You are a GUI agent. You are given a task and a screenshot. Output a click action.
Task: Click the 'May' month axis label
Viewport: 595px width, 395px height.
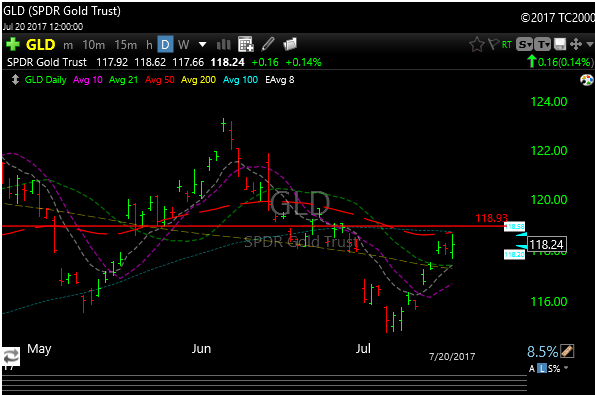point(39,349)
